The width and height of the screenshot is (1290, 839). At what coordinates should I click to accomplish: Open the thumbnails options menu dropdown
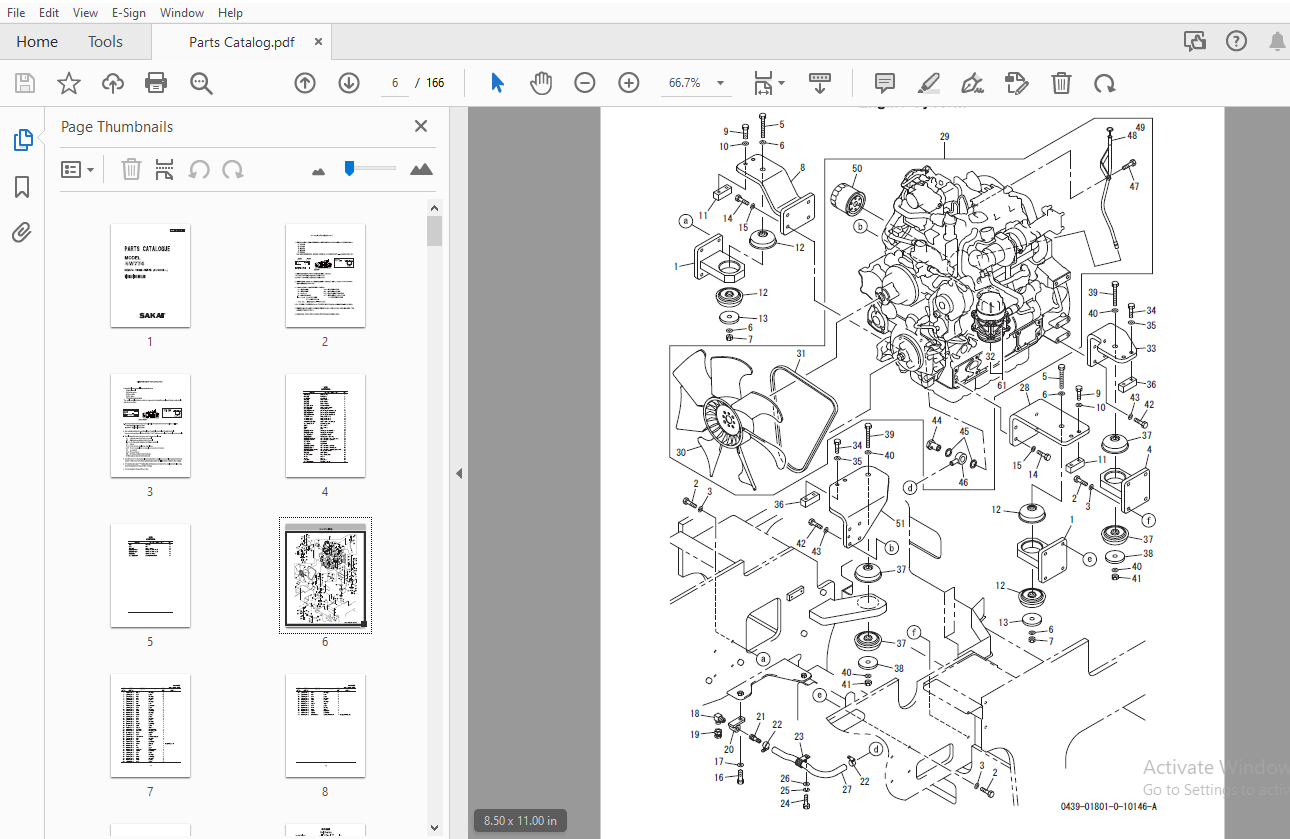coord(78,170)
